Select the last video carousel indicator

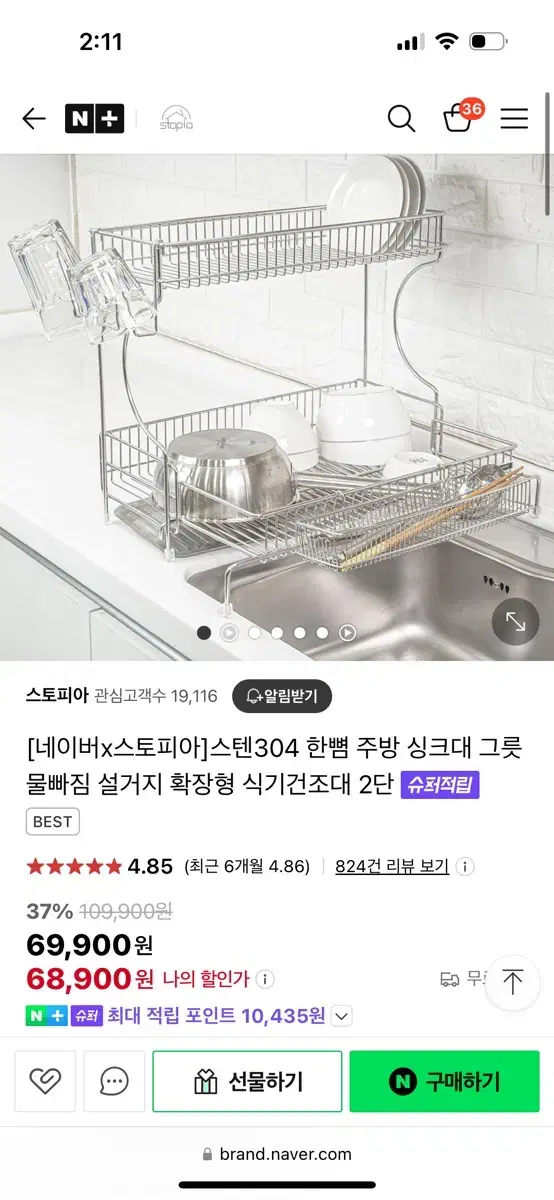pyautogui.click(x=347, y=632)
